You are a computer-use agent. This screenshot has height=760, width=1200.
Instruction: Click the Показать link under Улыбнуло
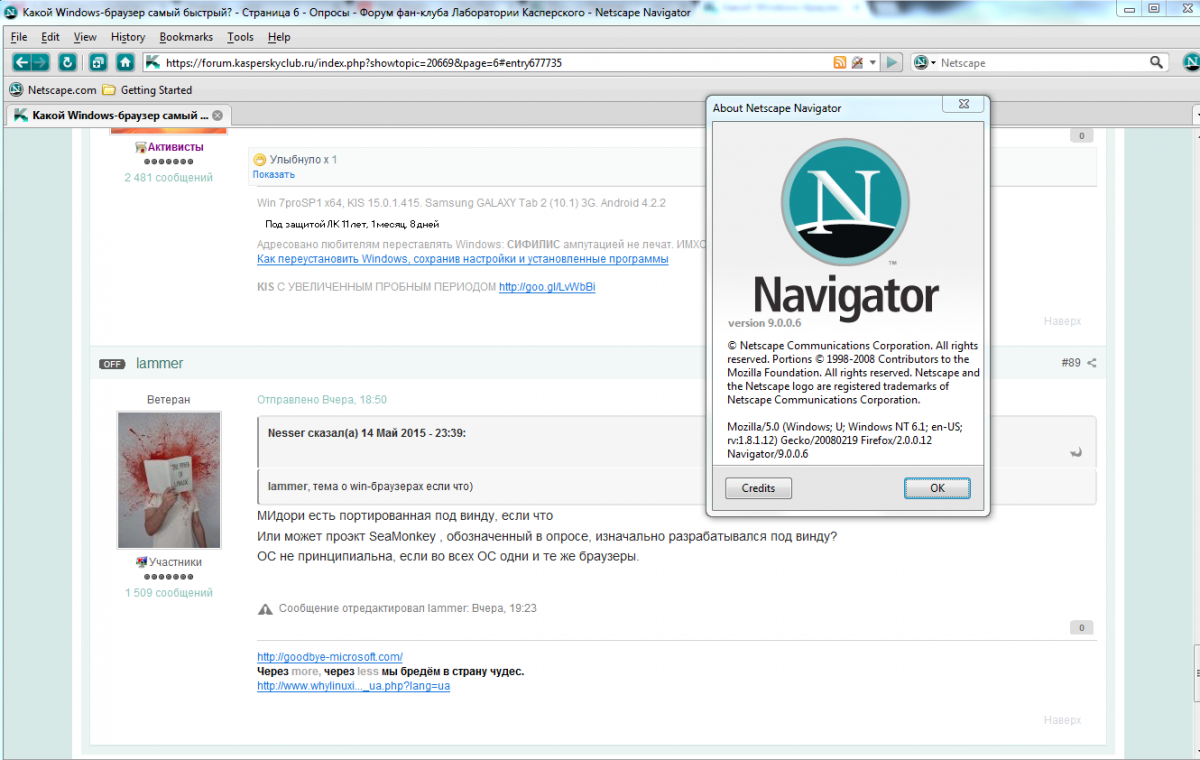(274, 174)
